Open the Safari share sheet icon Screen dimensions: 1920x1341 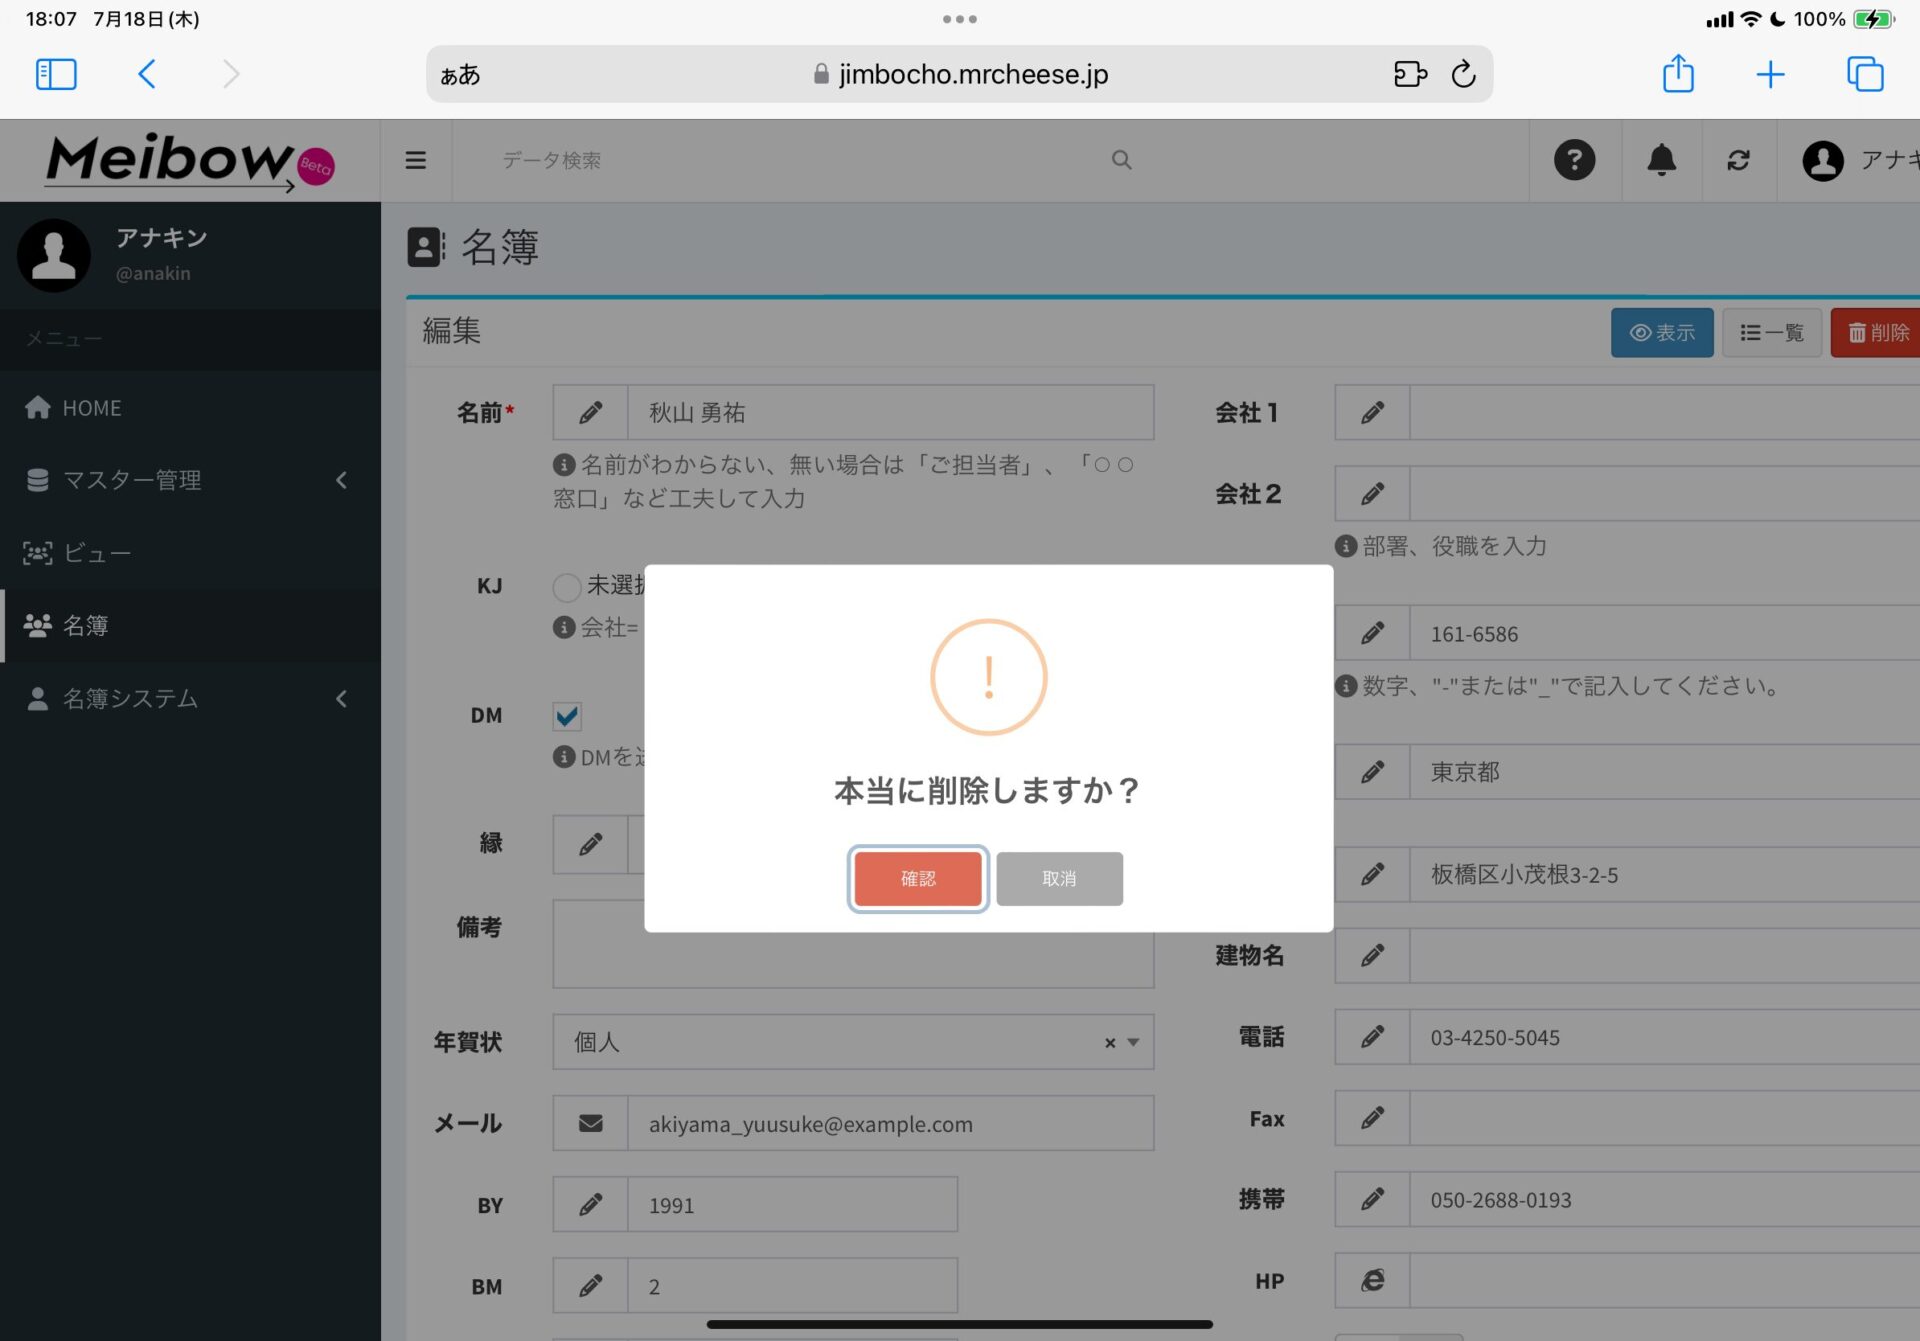point(1678,74)
